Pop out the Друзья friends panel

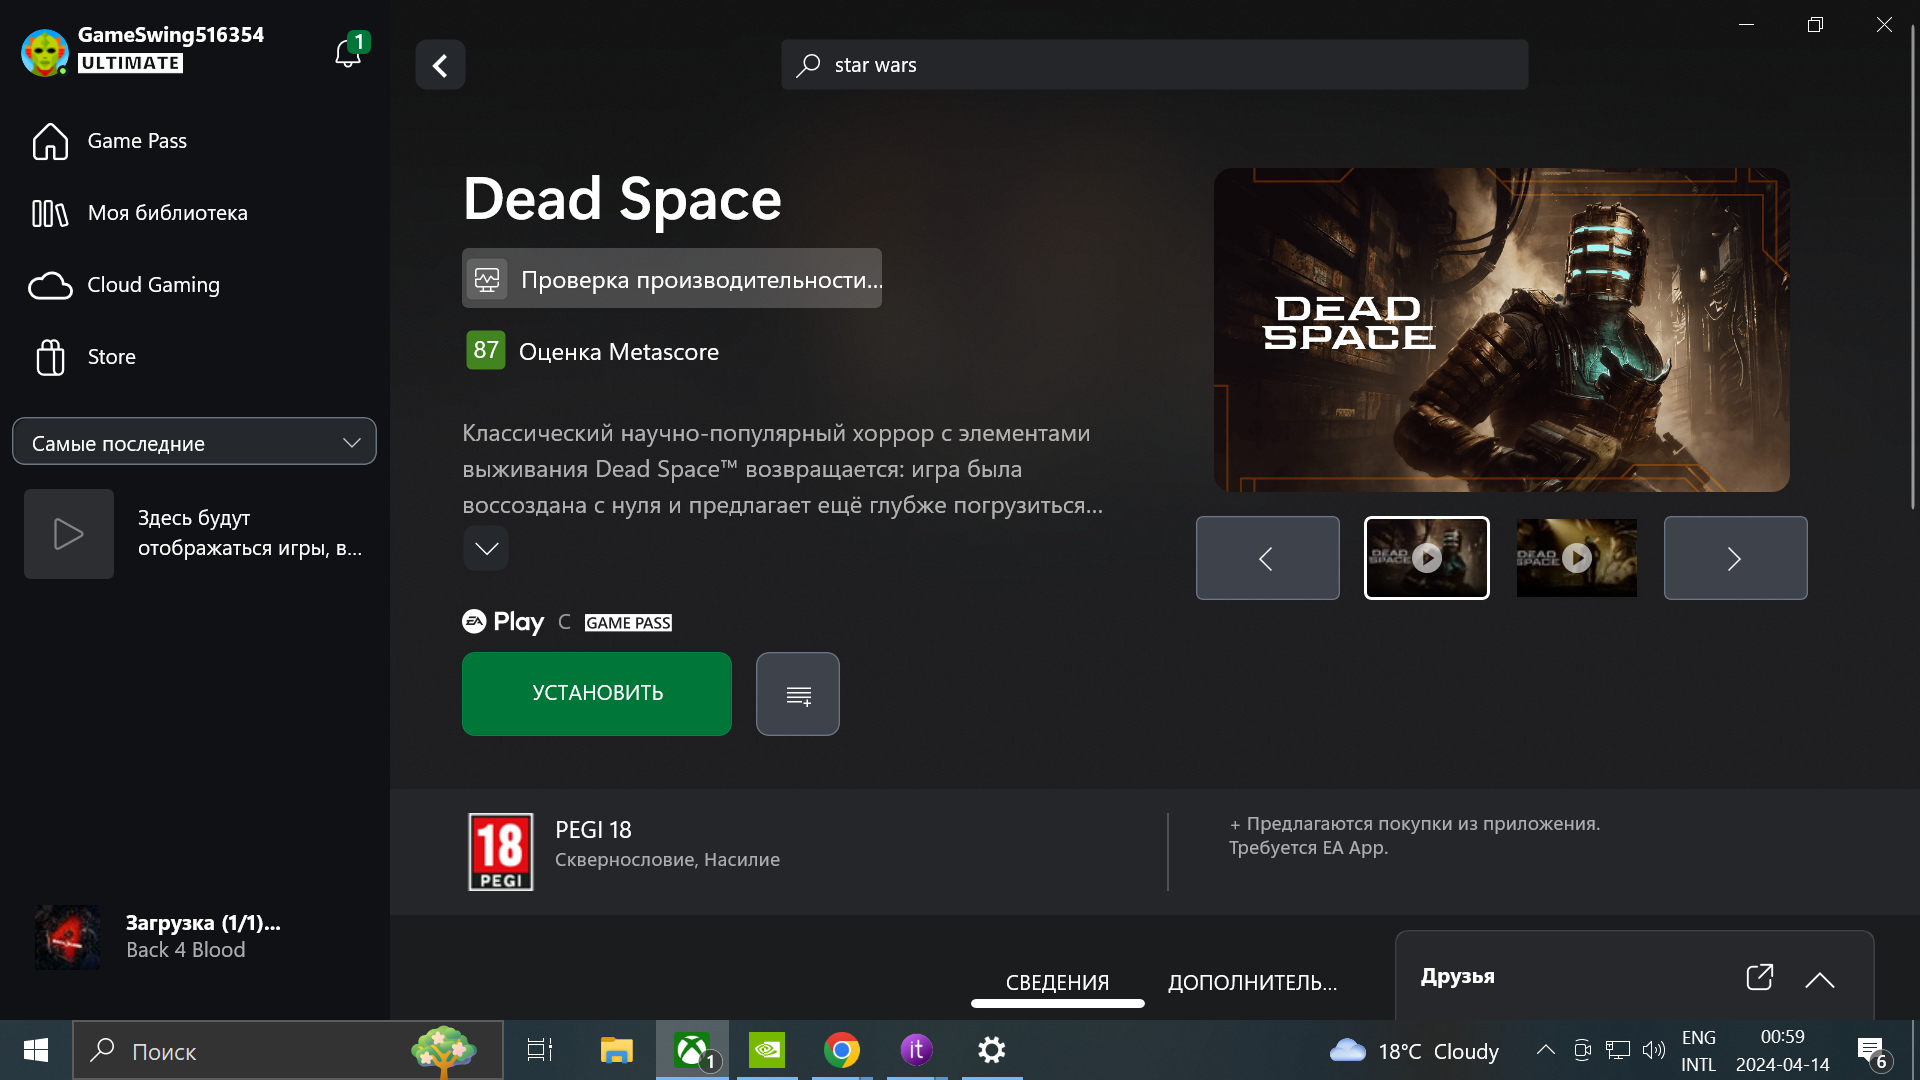tap(1759, 977)
